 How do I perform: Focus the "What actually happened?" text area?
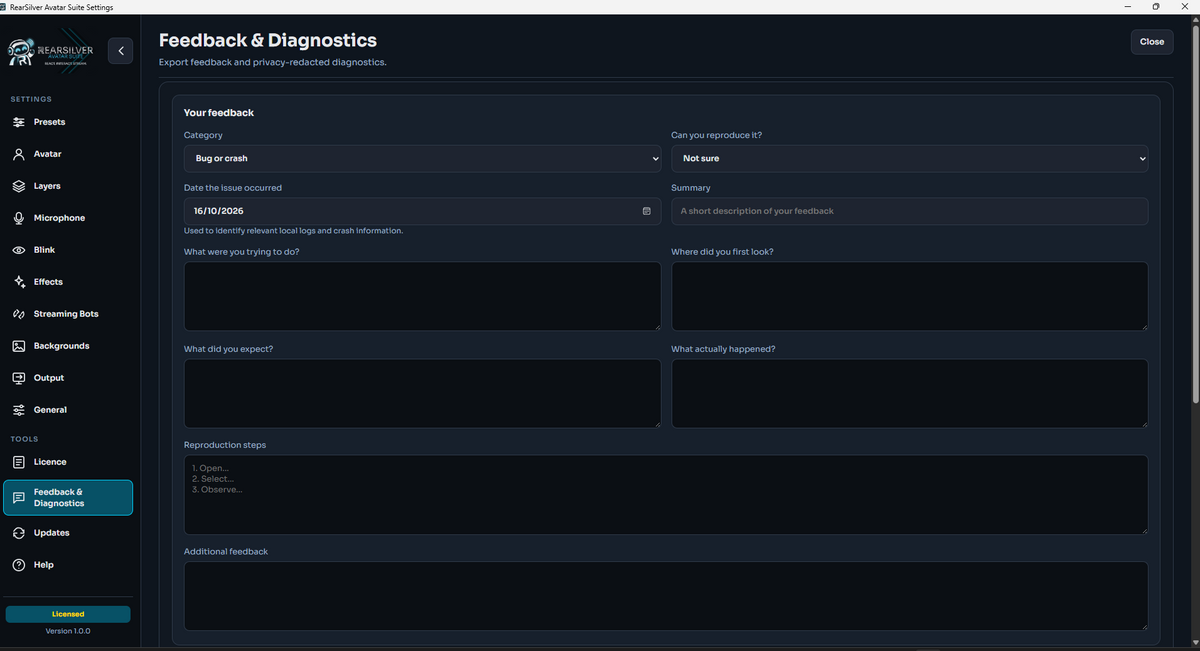pyautogui.click(x=910, y=393)
